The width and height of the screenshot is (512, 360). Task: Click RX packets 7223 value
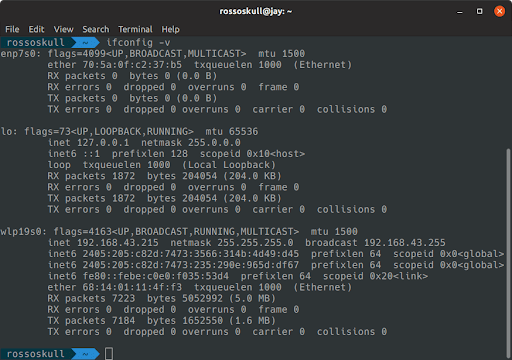(123, 298)
